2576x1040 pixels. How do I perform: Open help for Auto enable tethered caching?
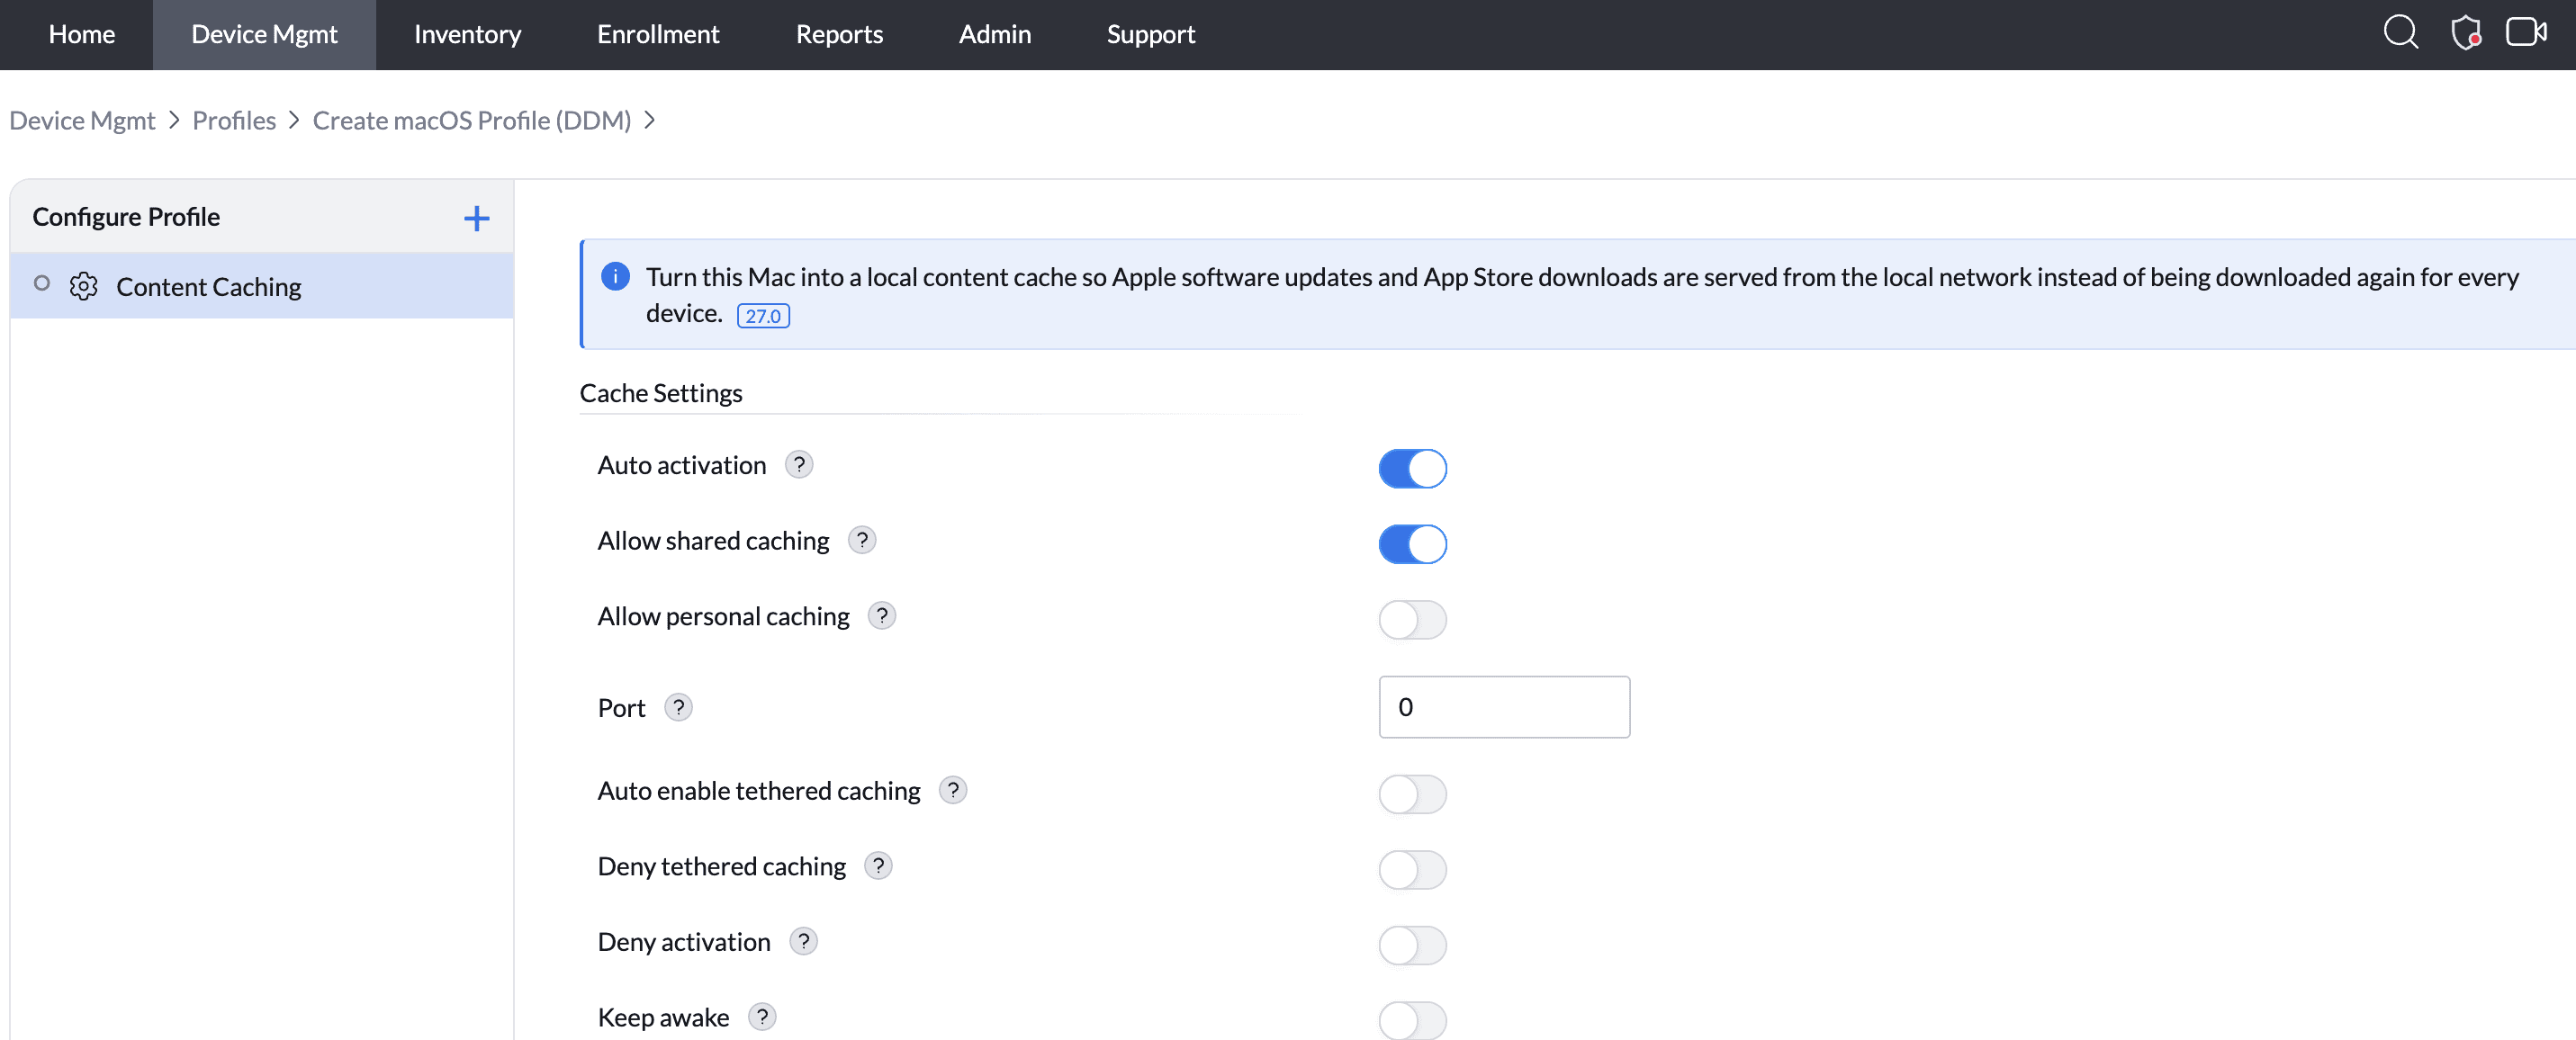[x=953, y=790]
